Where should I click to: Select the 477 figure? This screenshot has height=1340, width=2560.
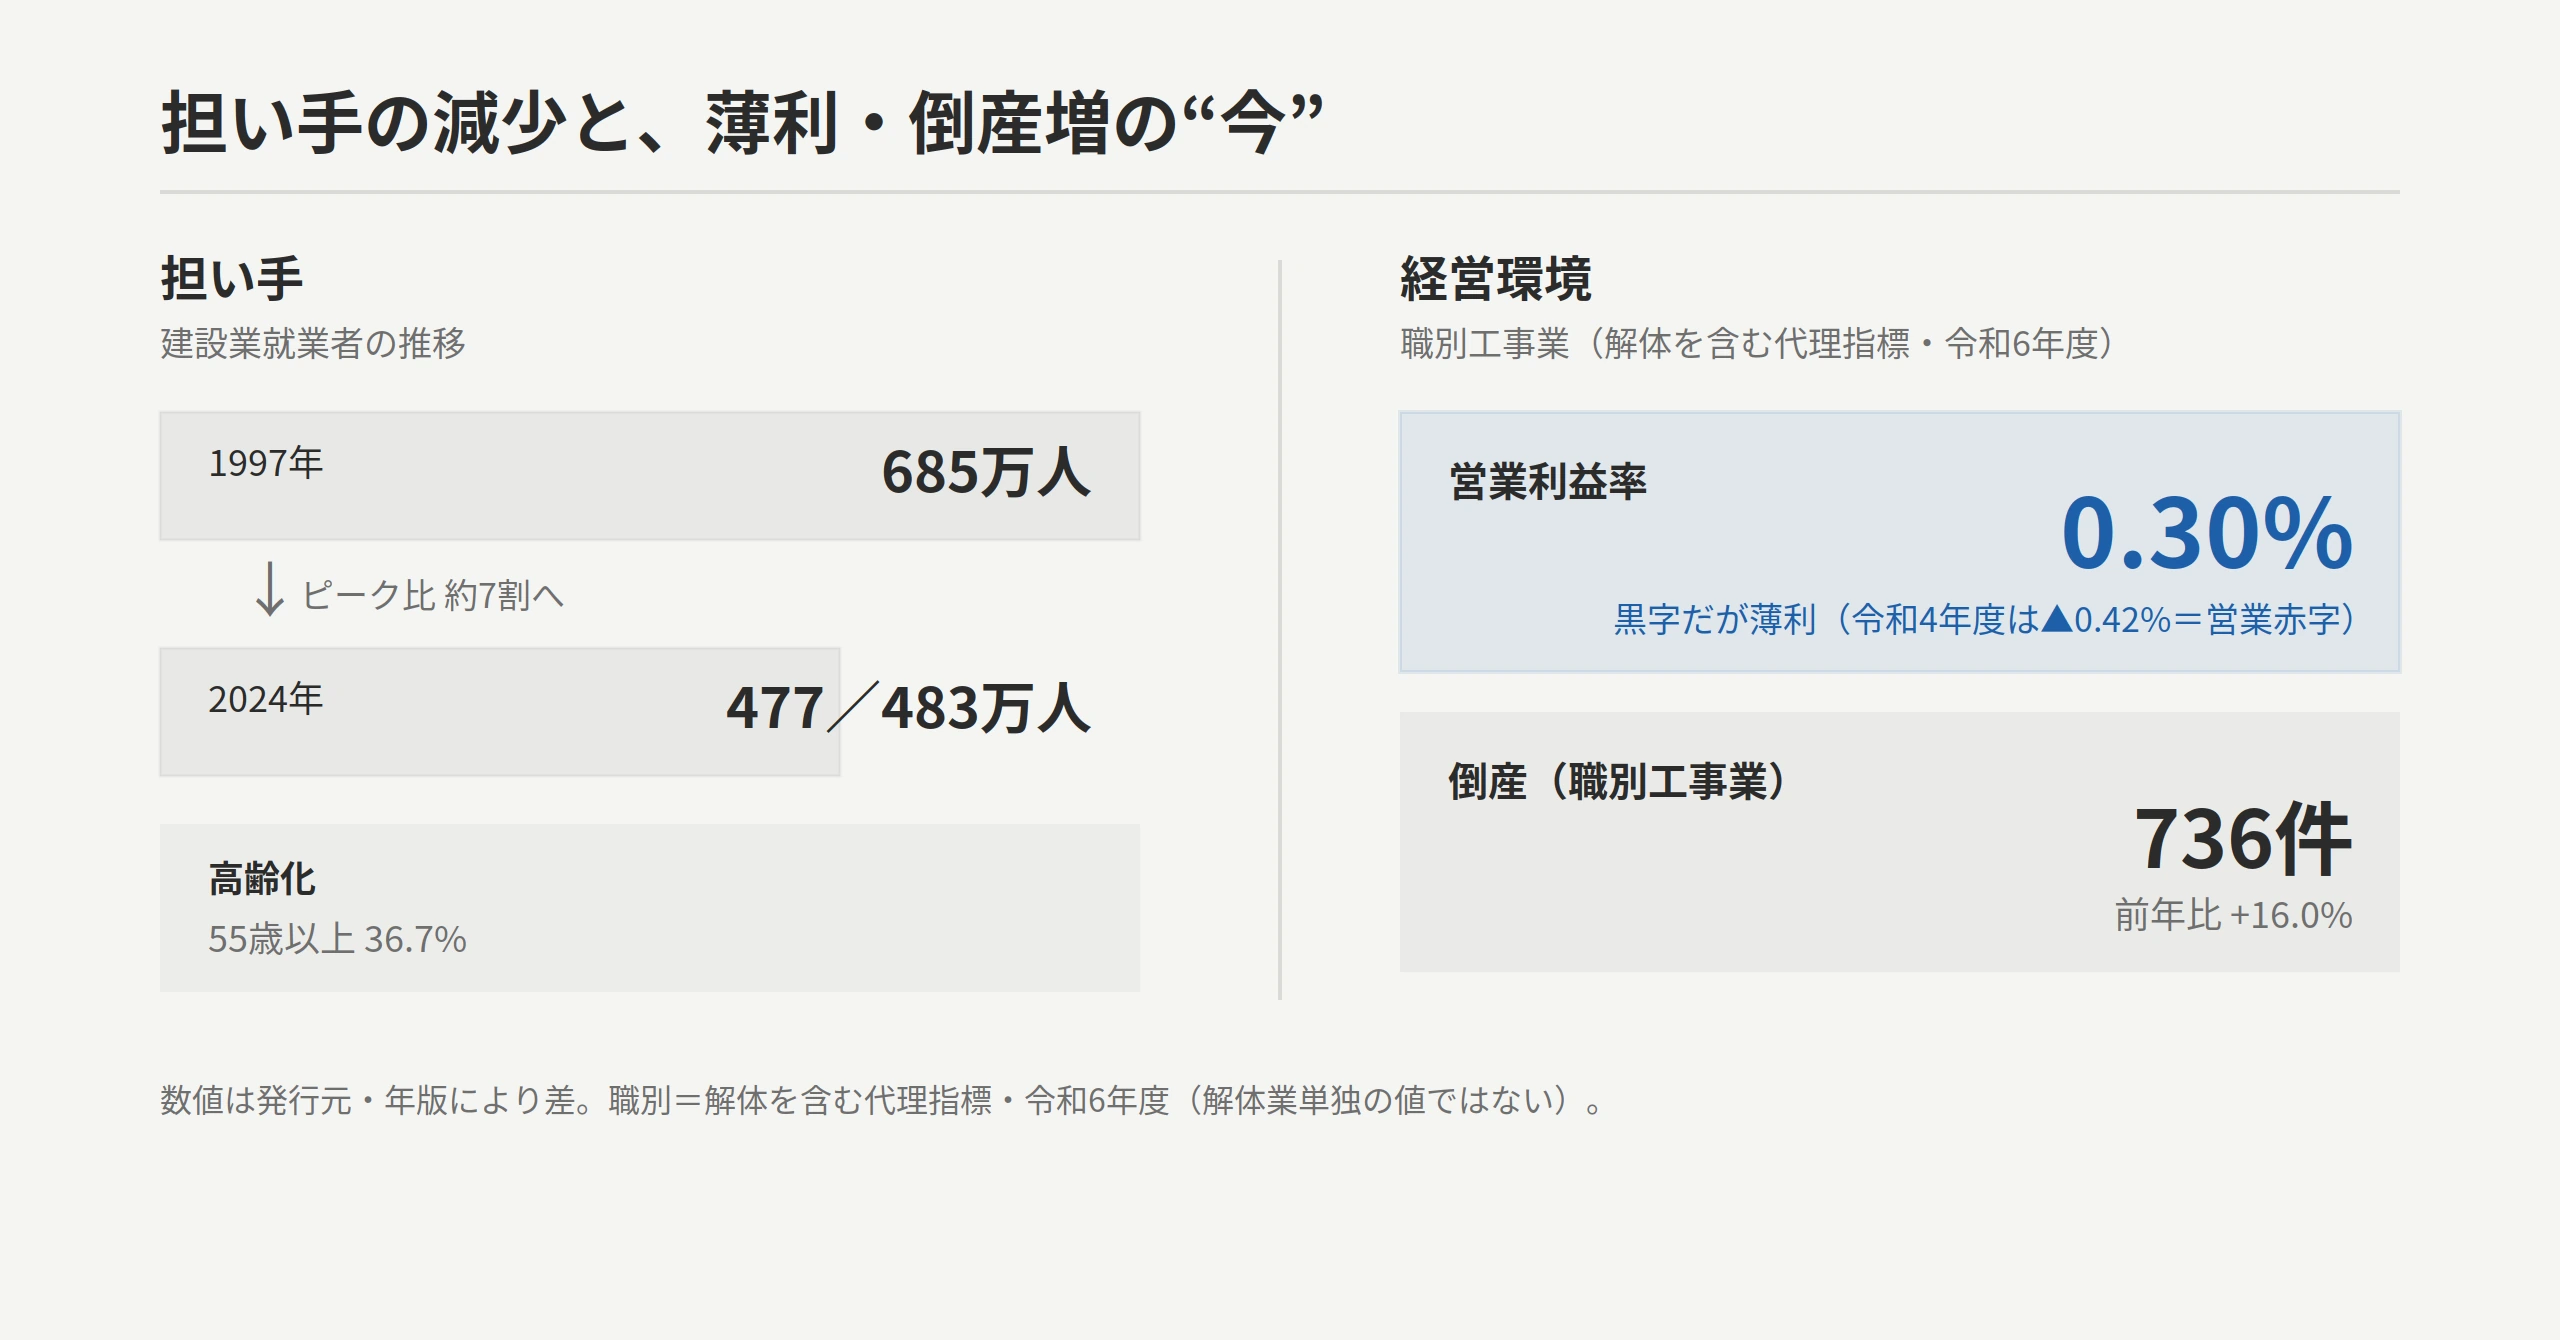[x=775, y=708]
